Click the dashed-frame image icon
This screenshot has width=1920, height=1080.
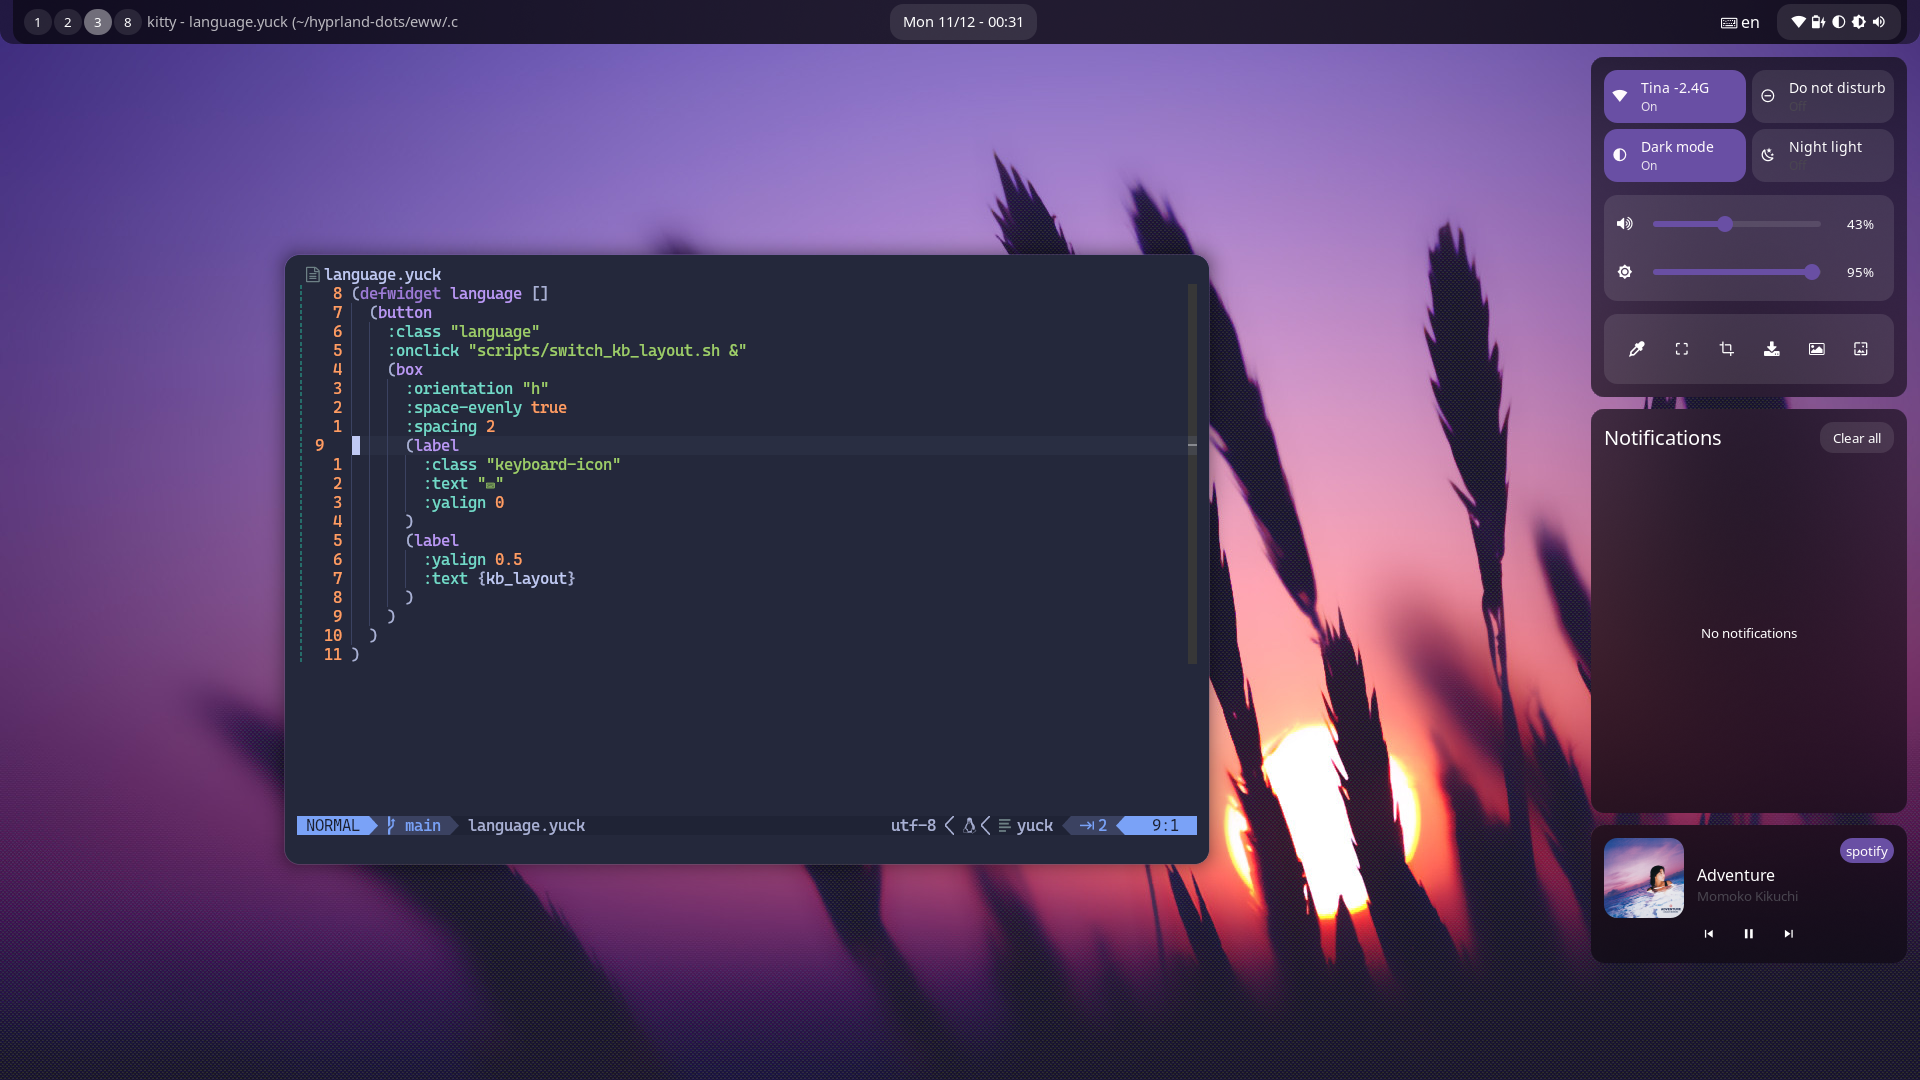1860,349
